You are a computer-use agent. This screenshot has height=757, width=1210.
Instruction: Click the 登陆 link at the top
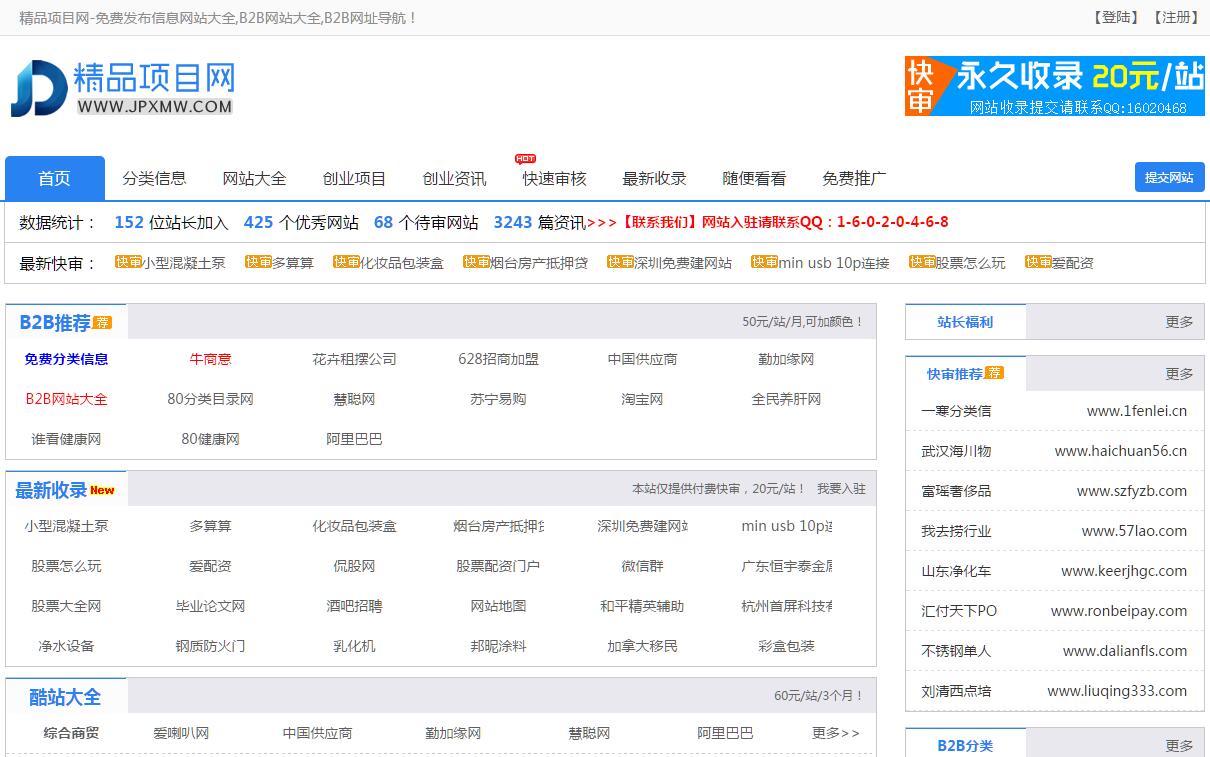pos(1115,17)
